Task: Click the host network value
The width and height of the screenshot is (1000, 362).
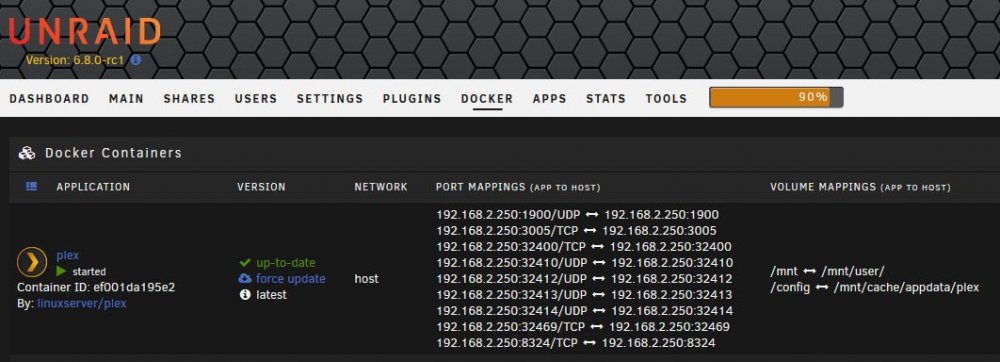Action: click(x=366, y=279)
